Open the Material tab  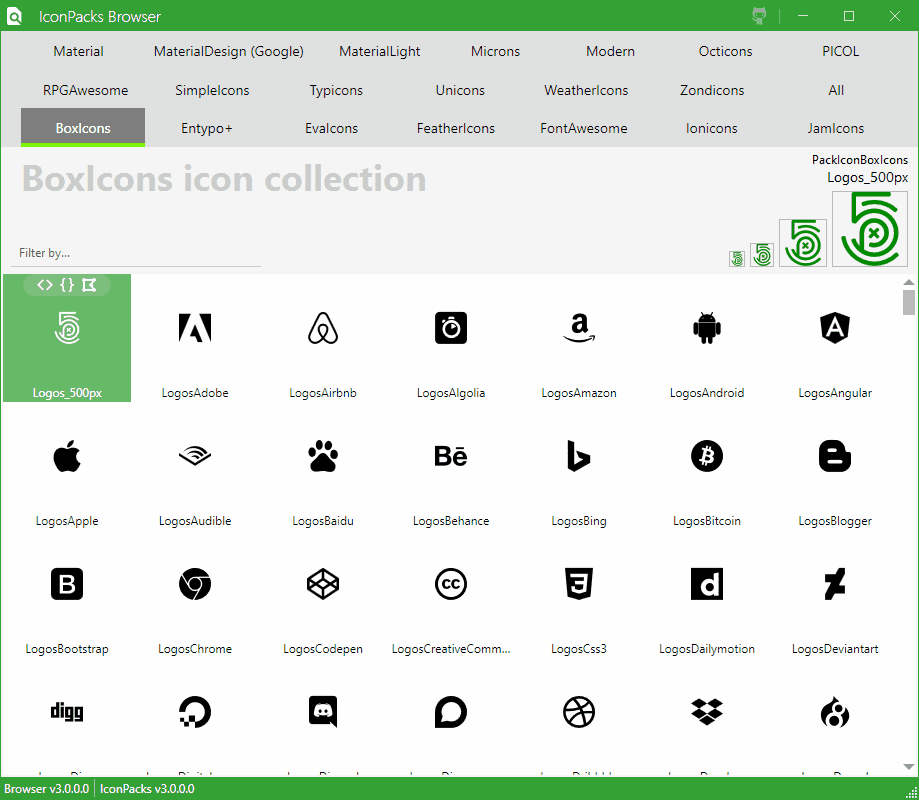point(78,52)
